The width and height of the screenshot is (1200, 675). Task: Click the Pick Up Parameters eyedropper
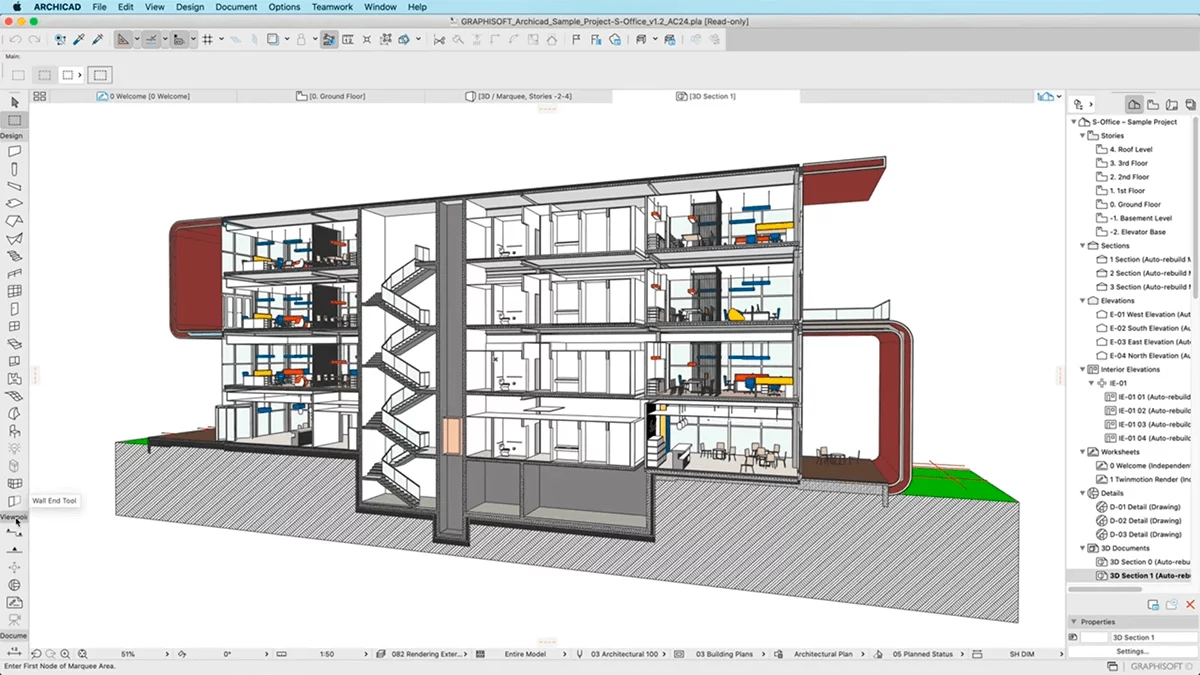click(x=79, y=40)
